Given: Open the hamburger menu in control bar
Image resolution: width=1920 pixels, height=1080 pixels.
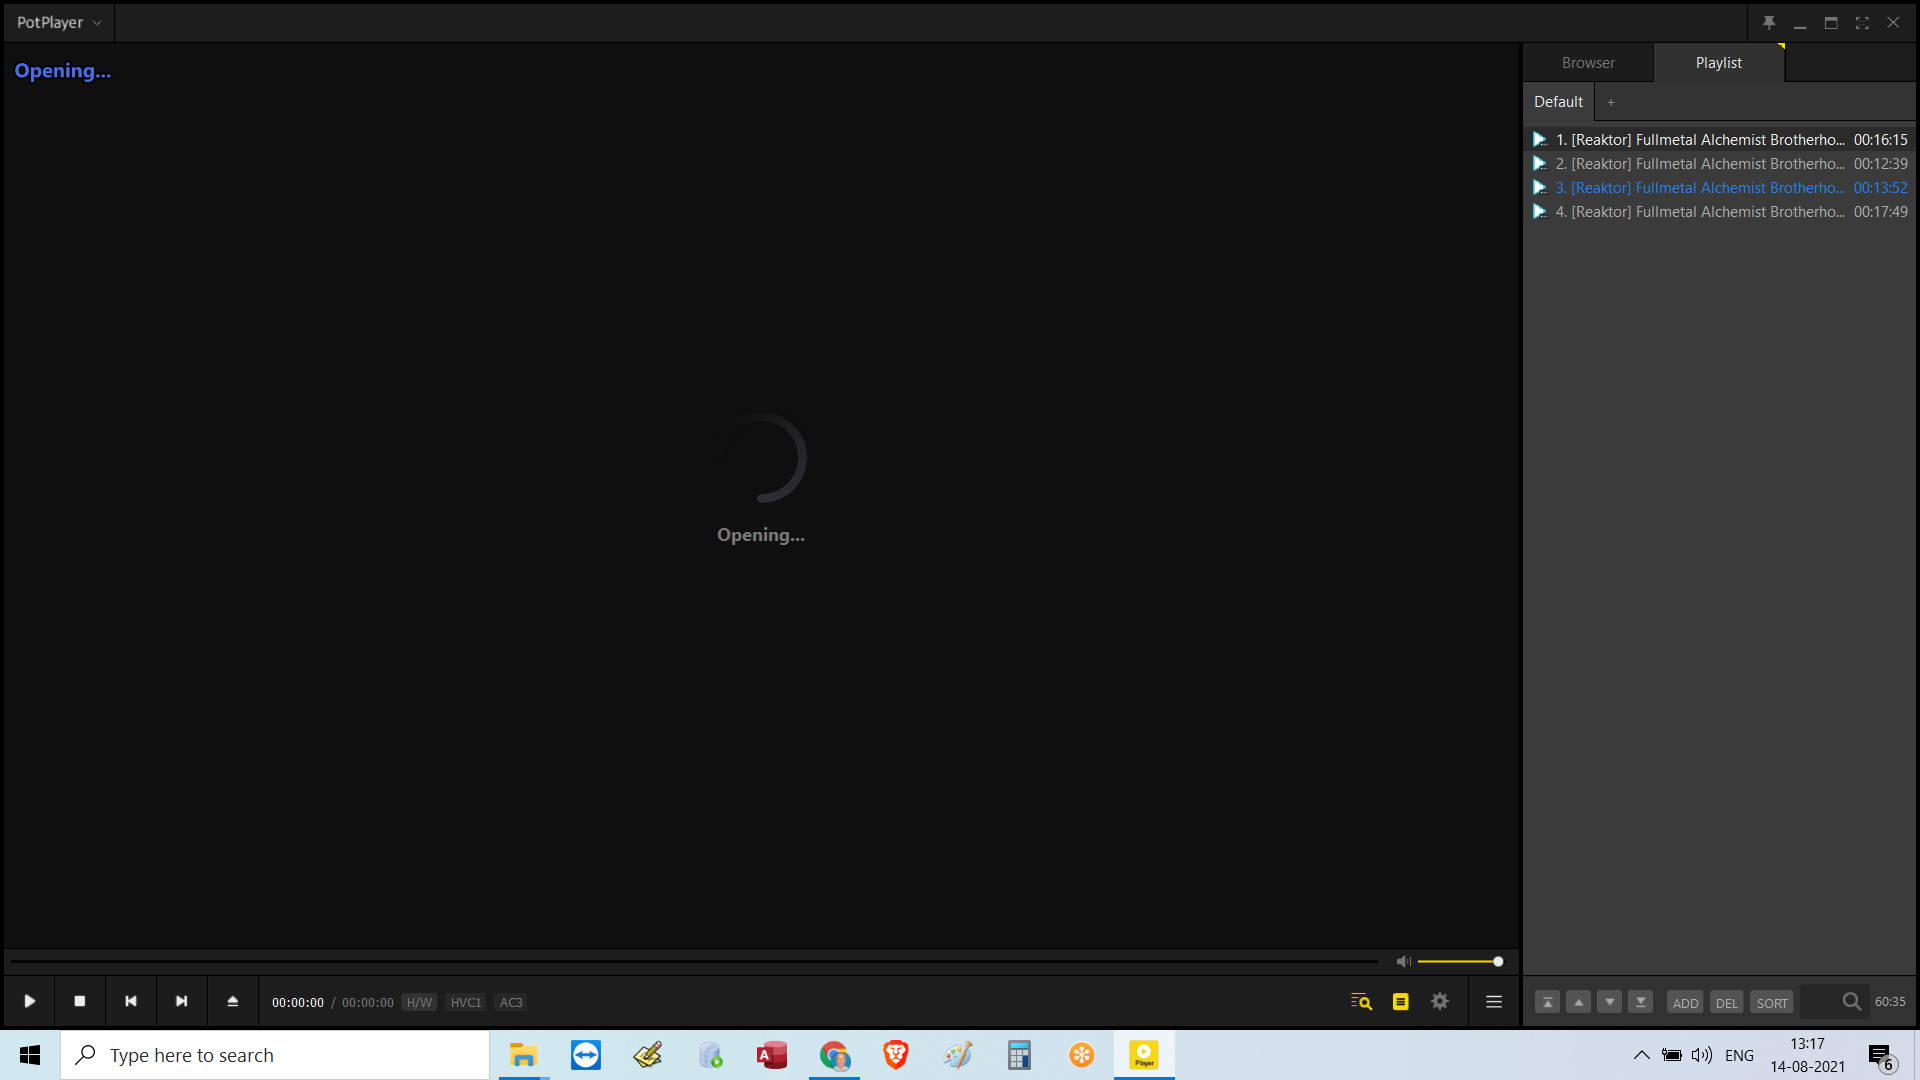Looking at the screenshot, I should pos(1494,1001).
